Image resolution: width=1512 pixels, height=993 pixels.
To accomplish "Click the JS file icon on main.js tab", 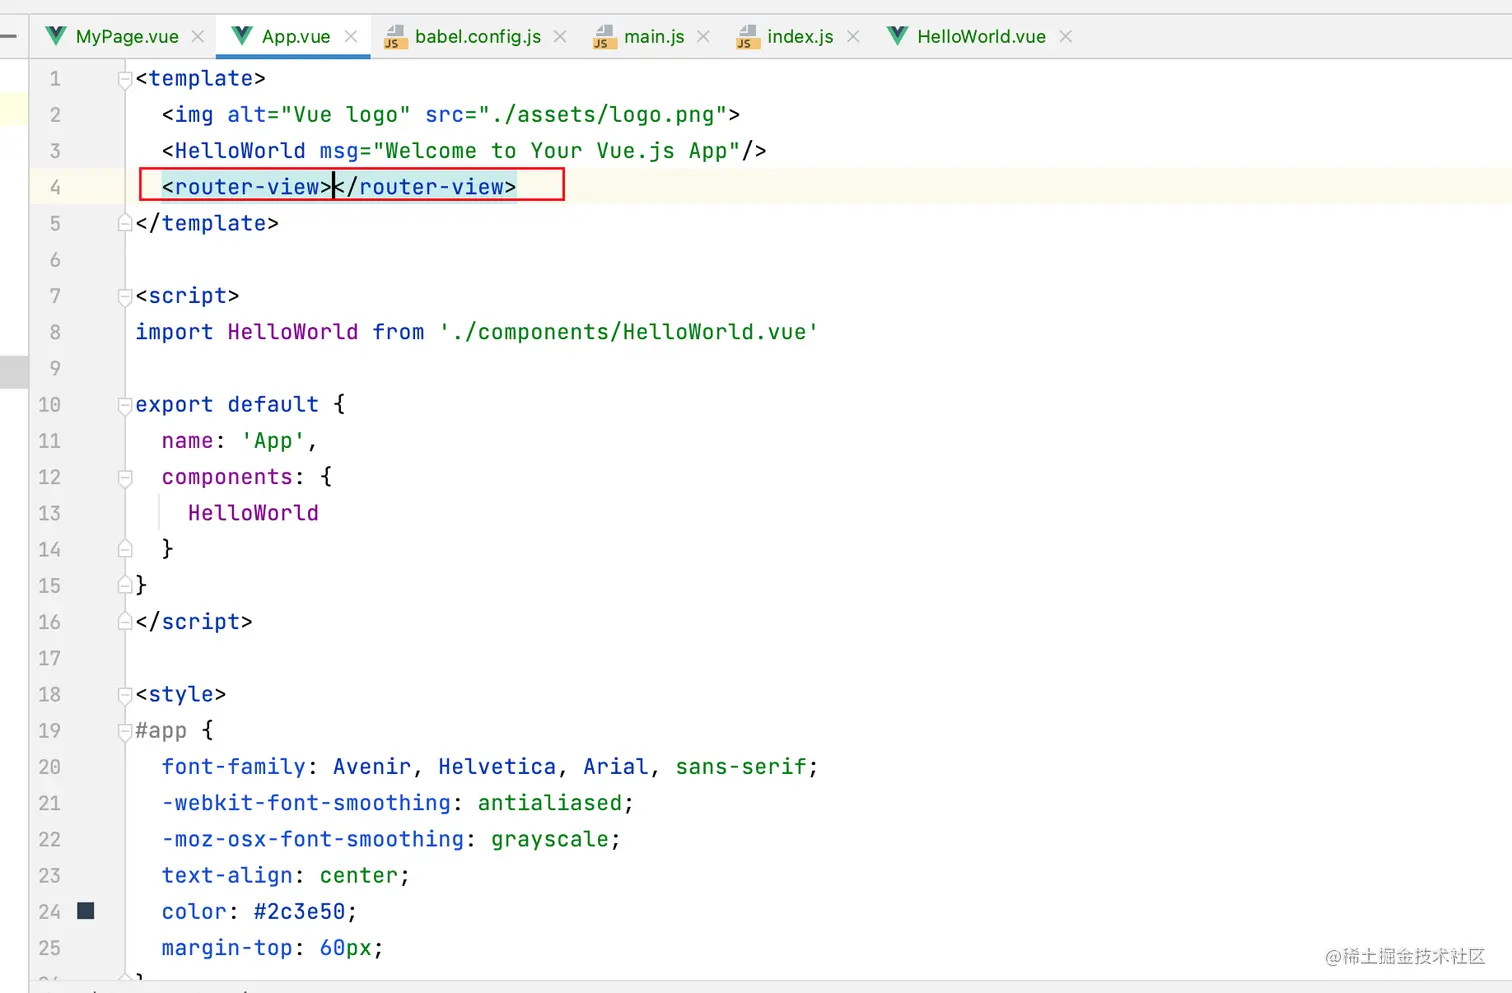I will pyautogui.click(x=605, y=37).
